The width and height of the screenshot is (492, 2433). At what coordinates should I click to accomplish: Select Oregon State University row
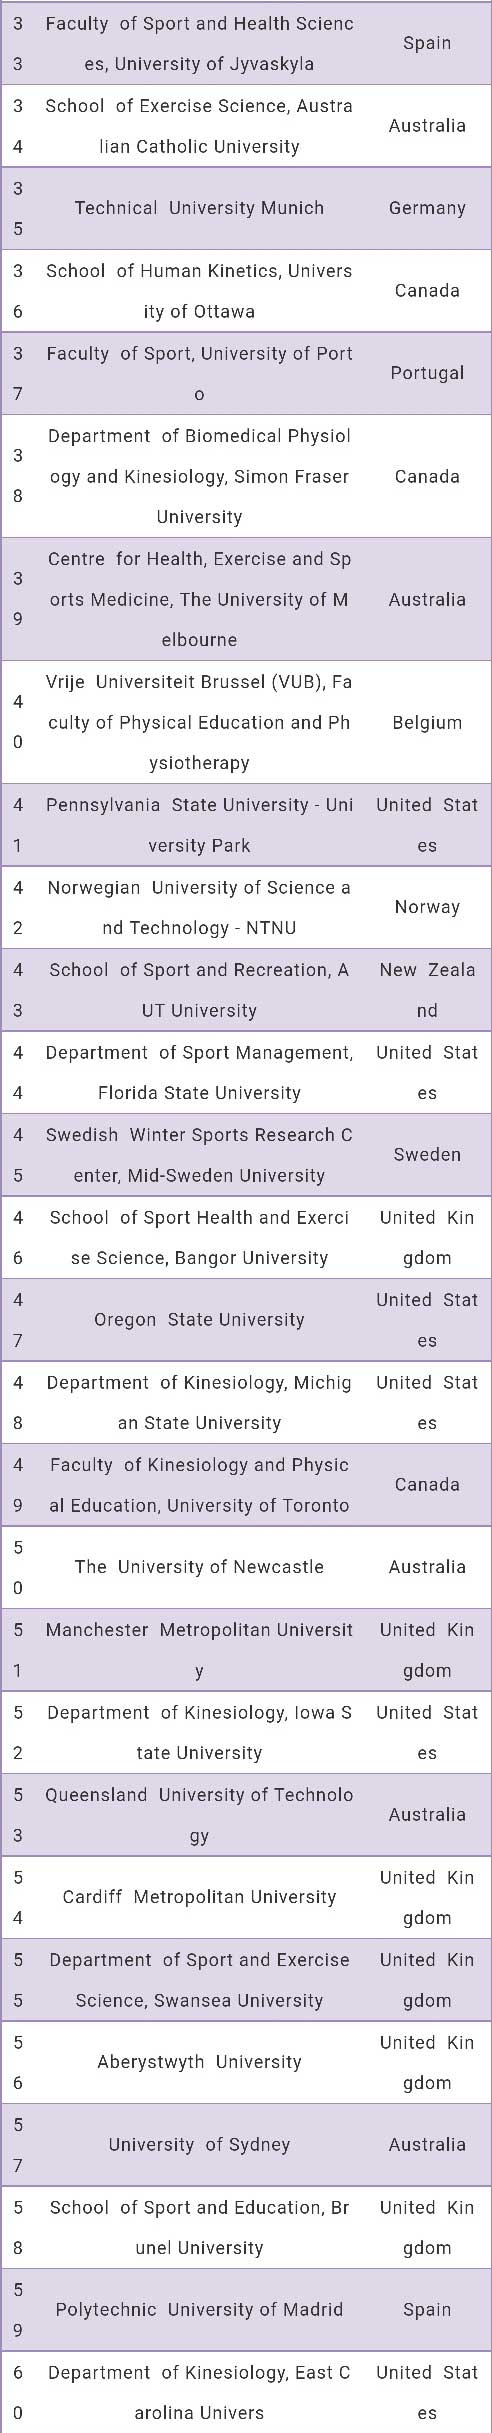246,1320
